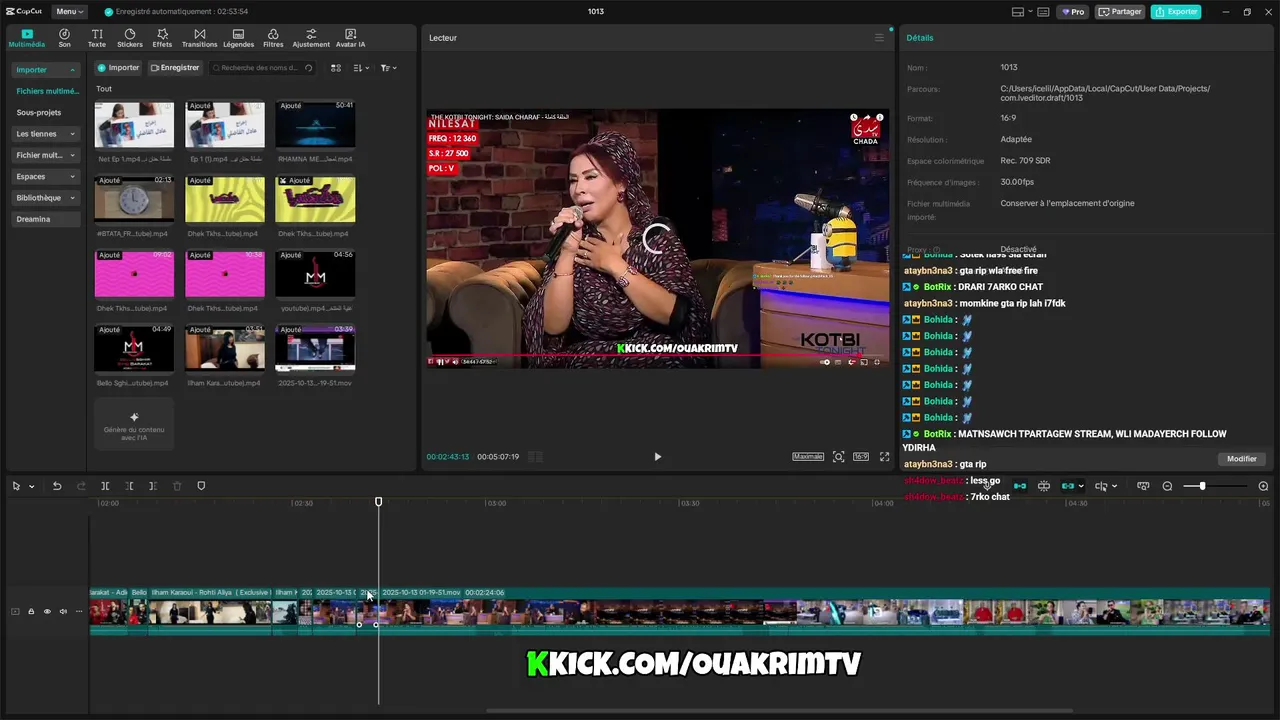
Task: Zoom in the timeline plus icon
Action: 1263,486
